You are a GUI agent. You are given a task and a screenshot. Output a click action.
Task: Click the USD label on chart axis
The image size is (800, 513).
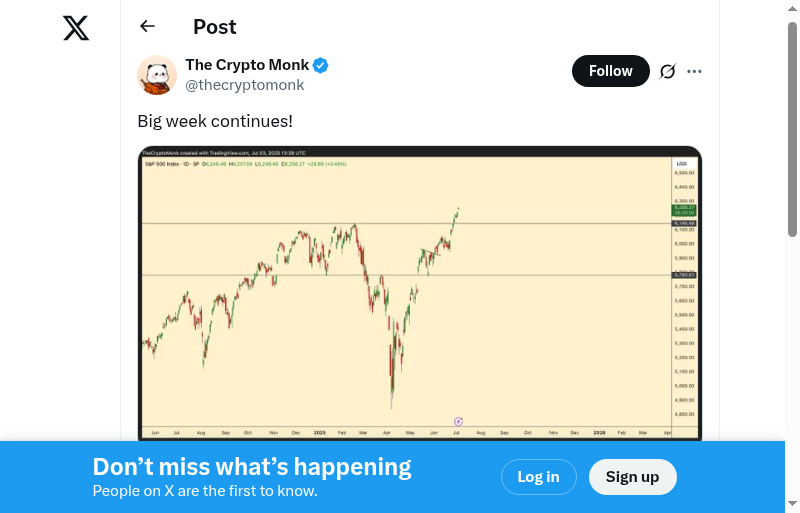681,163
